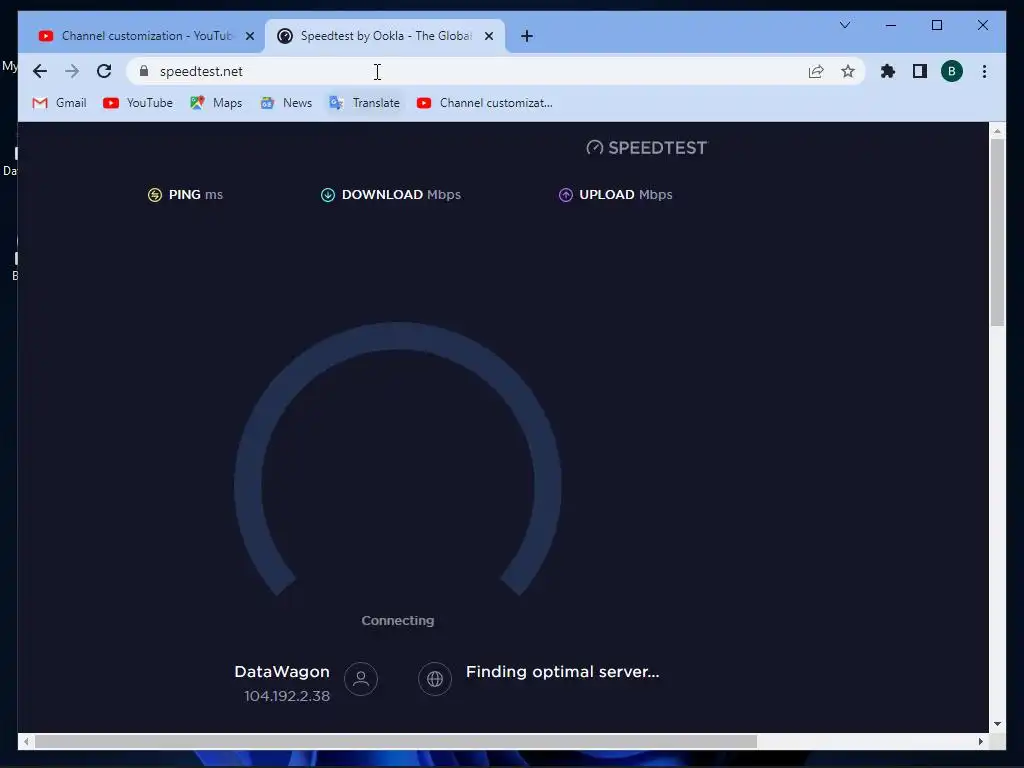Open the YouTube bookmark
The image size is (1024, 768).
pyautogui.click(x=138, y=103)
